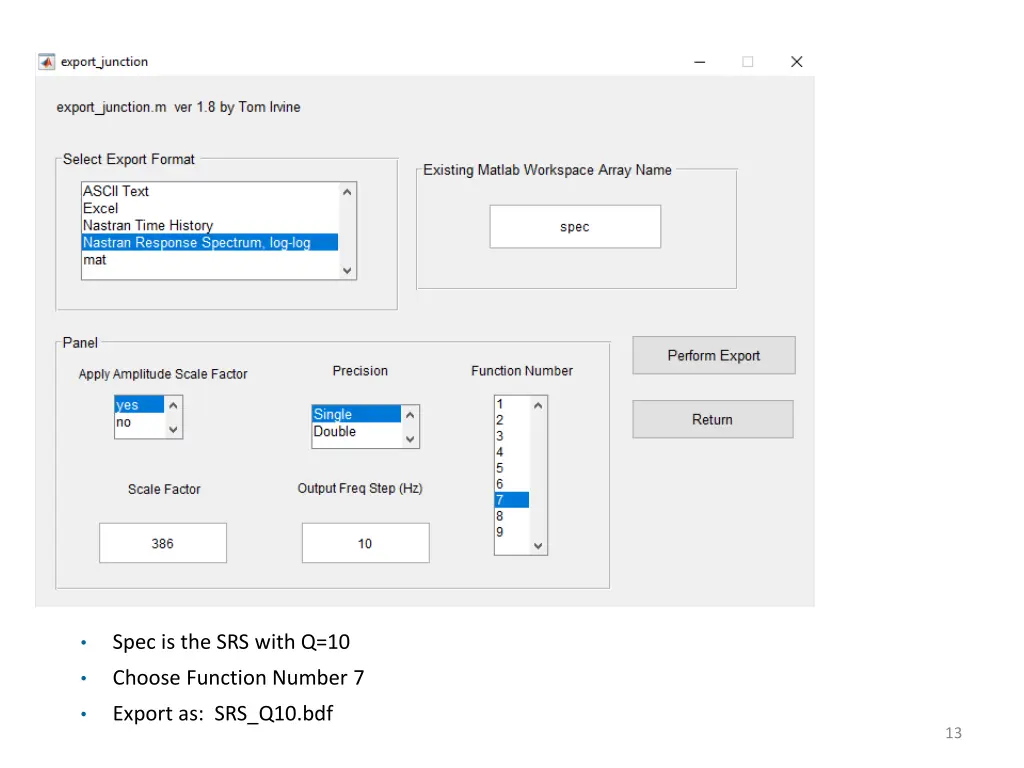Select Function Number 9
The height and width of the screenshot is (768, 1024).
[512, 532]
